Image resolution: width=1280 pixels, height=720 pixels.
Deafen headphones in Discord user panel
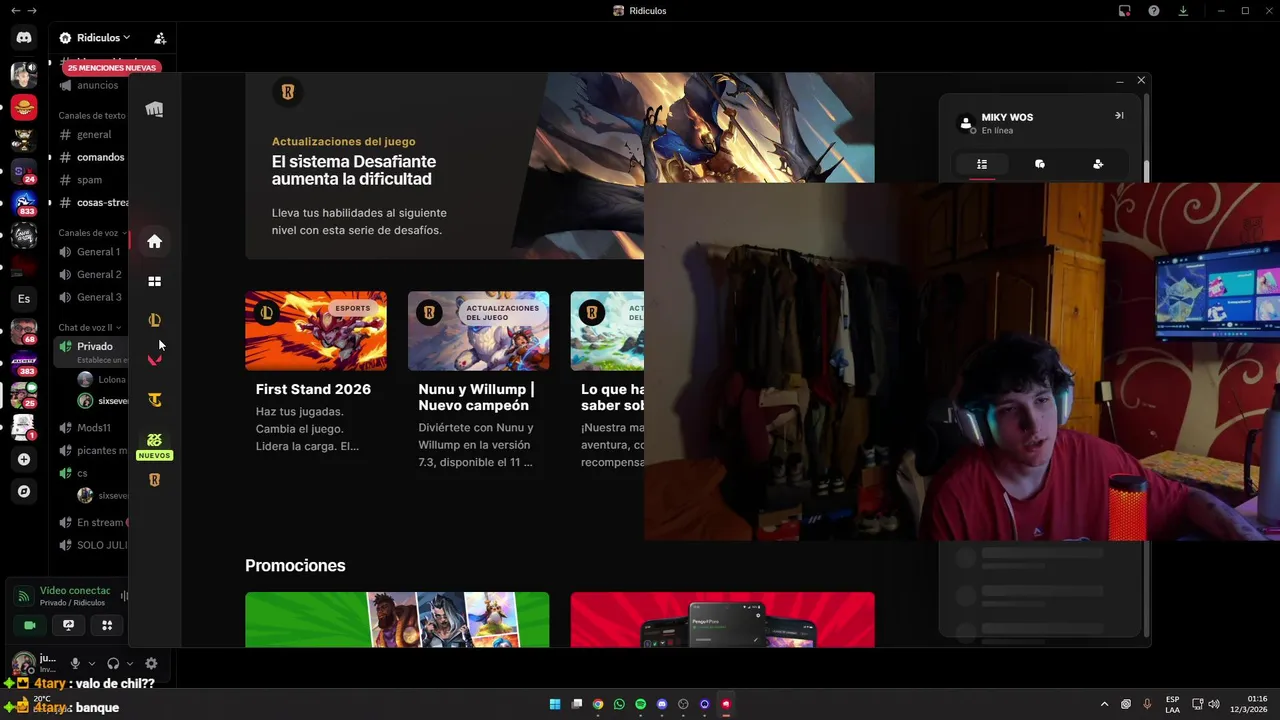click(x=113, y=663)
